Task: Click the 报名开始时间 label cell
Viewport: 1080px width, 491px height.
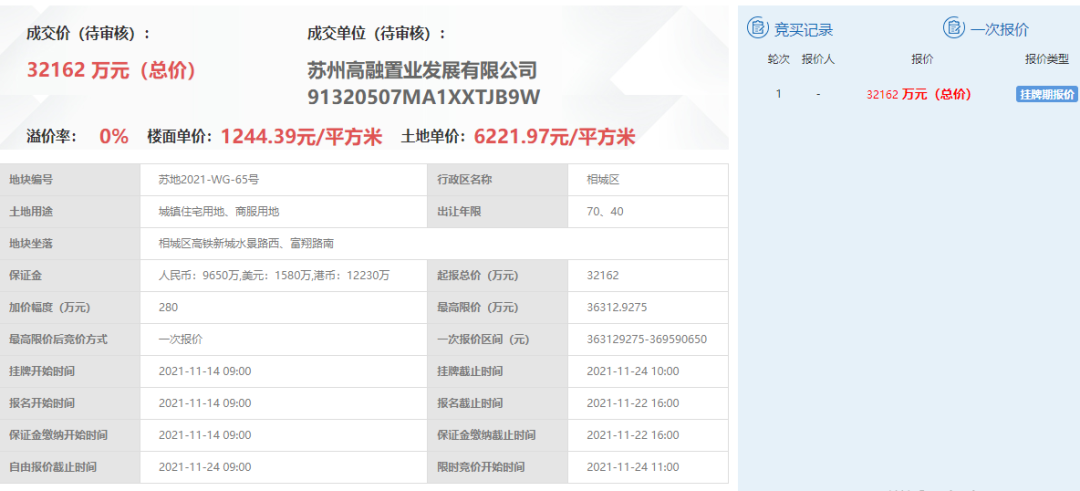Action: pyautogui.click(x=70, y=403)
